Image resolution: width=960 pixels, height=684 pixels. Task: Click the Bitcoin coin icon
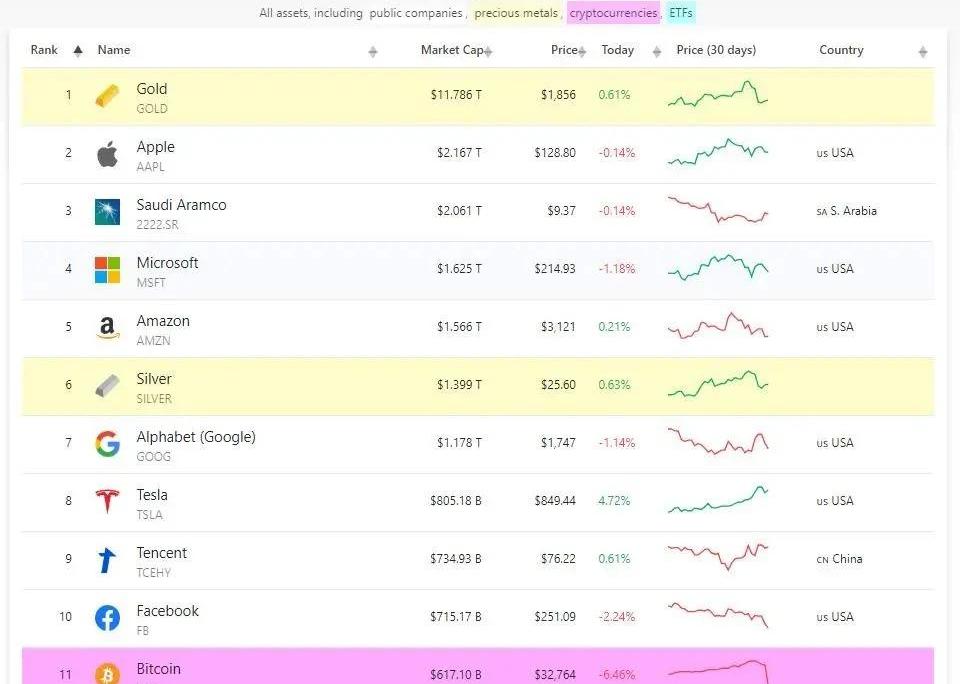[107, 673]
